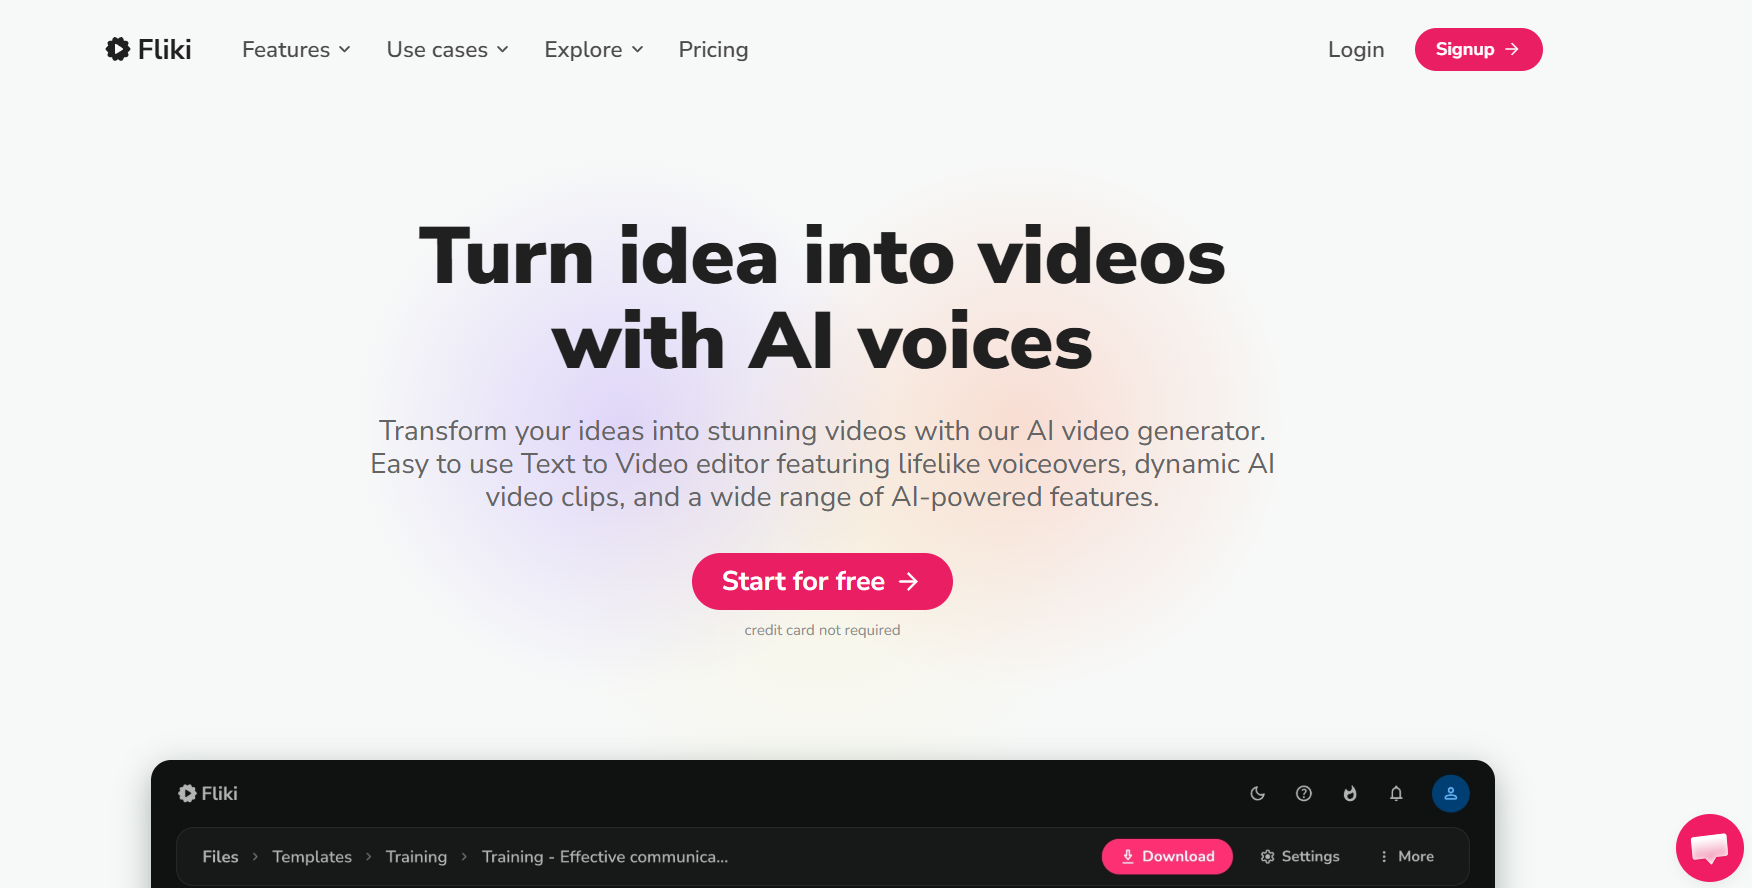Go to the Pricing page
This screenshot has width=1752, height=888.
pos(713,49)
